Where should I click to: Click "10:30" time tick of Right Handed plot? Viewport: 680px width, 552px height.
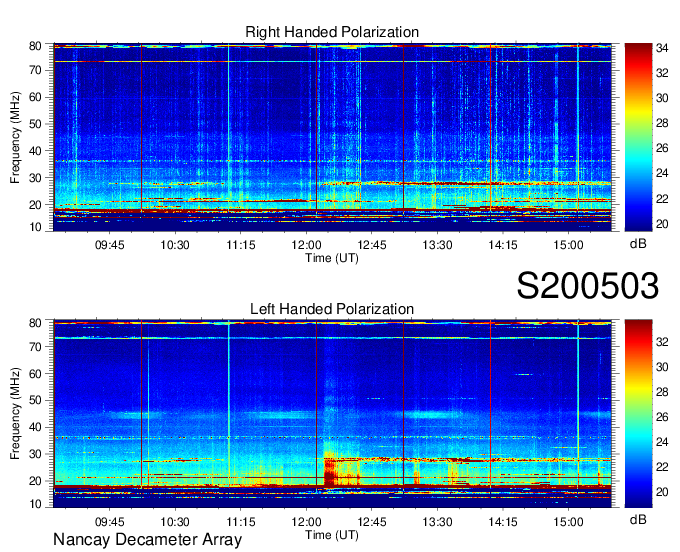[x=175, y=245]
